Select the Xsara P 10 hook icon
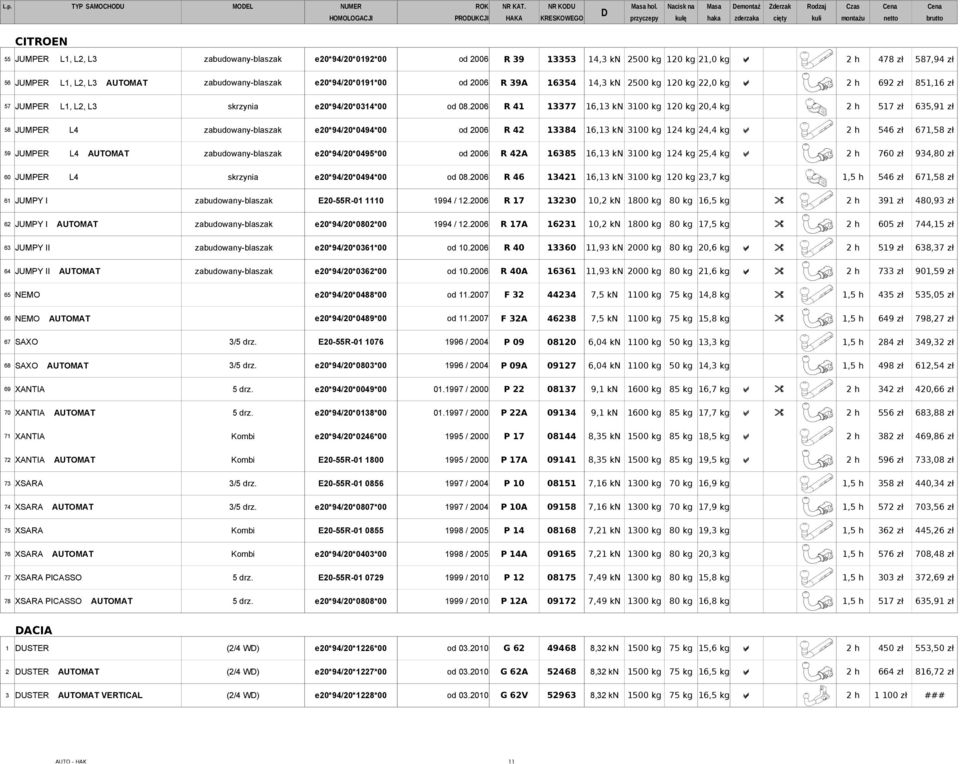 (x=816, y=484)
